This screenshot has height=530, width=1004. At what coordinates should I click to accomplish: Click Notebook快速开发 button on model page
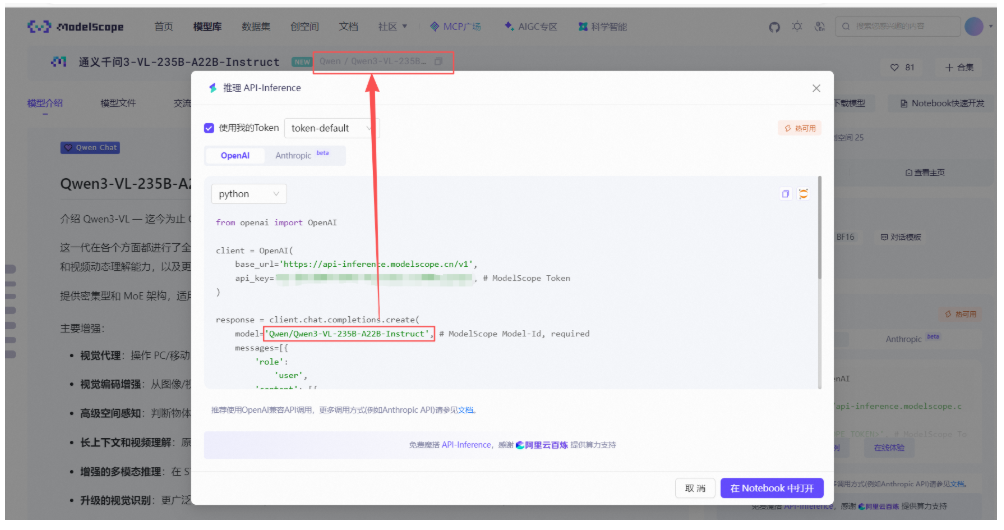942,103
